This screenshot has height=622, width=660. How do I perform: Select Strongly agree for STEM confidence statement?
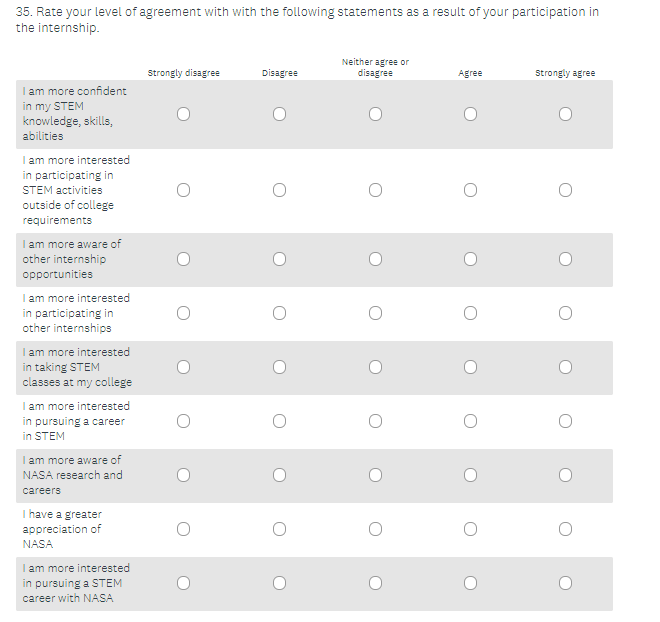pyautogui.click(x=565, y=114)
